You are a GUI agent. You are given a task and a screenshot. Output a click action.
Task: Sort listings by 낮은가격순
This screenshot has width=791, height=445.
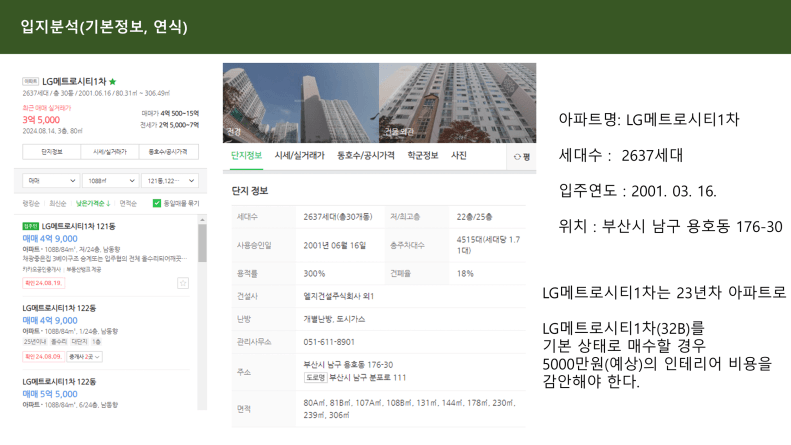(93, 203)
